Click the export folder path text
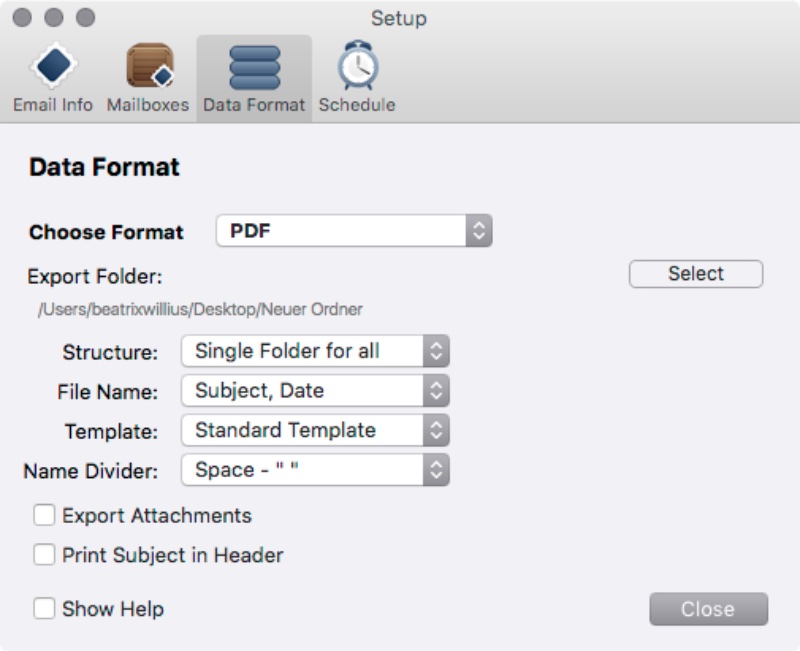The height and width of the screenshot is (651, 800). click(200, 310)
